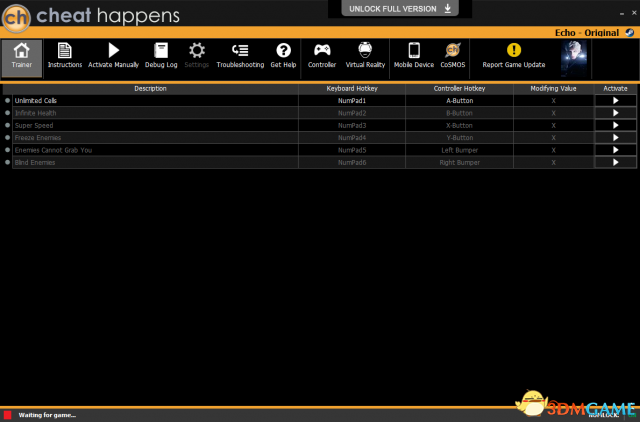Toggle status dot for Enemies Cannot Grab You

click(x=7, y=150)
